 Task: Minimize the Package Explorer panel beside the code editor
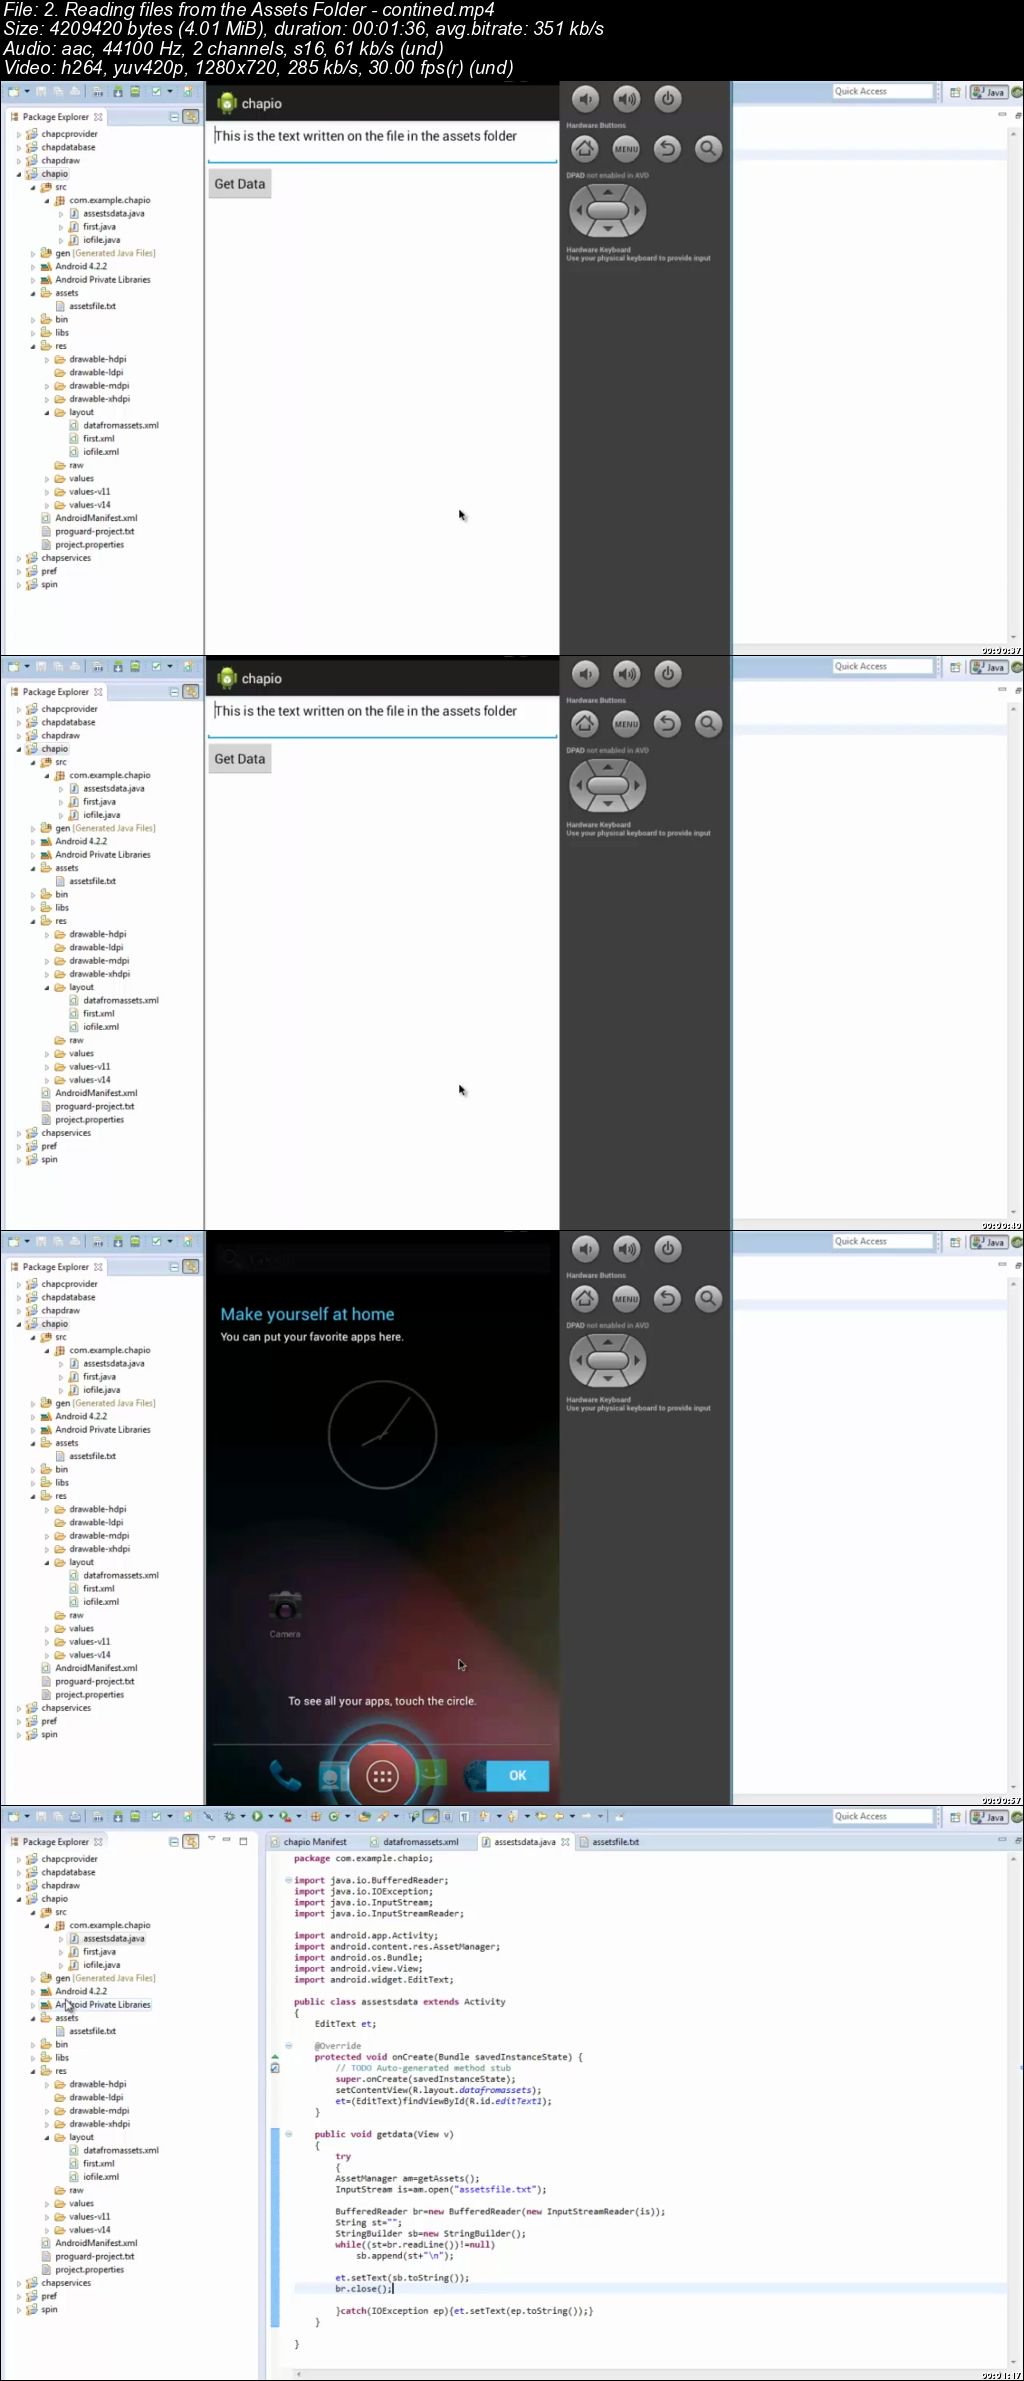(x=227, y=1839)
